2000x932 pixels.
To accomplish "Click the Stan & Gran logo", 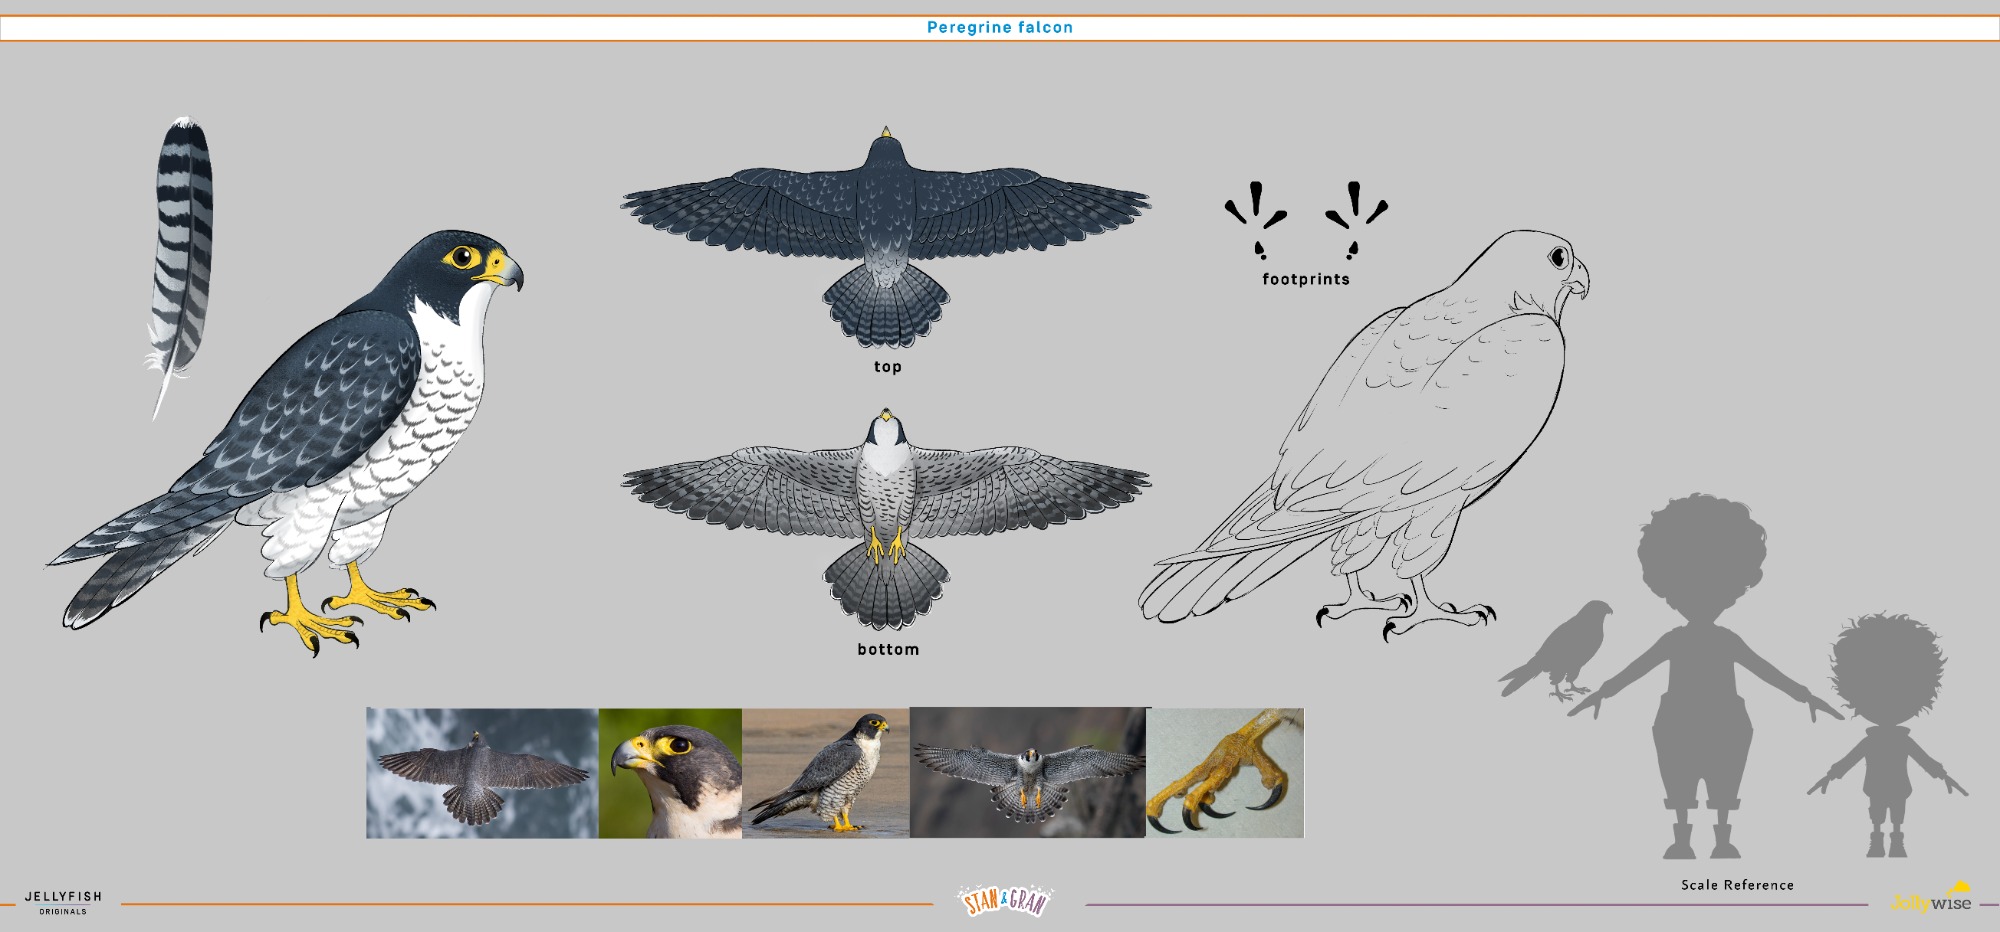I will click(1005, 901).
